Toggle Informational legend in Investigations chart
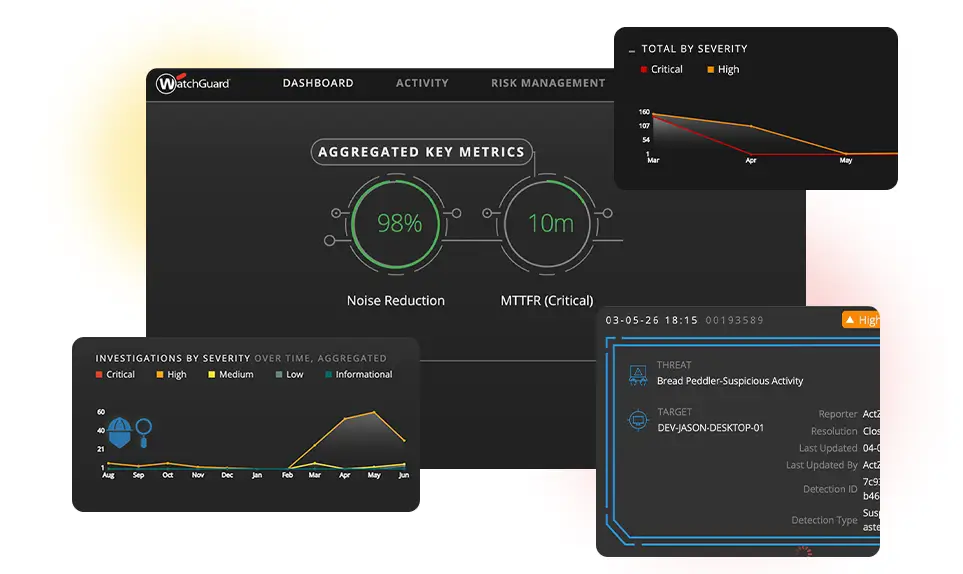Viewport: 963px width, 574px height. pyautogui.click(x=359, y=374)
